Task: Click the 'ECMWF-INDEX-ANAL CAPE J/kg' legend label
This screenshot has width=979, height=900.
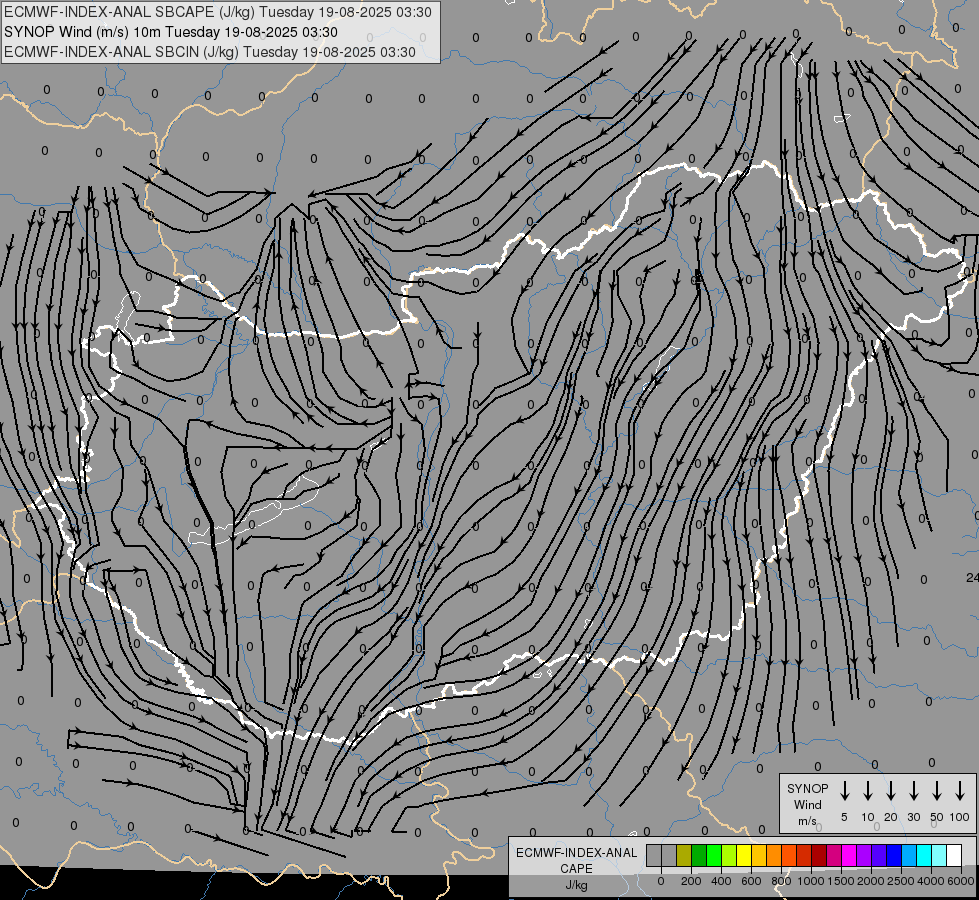Action: [x=576, y=868]
